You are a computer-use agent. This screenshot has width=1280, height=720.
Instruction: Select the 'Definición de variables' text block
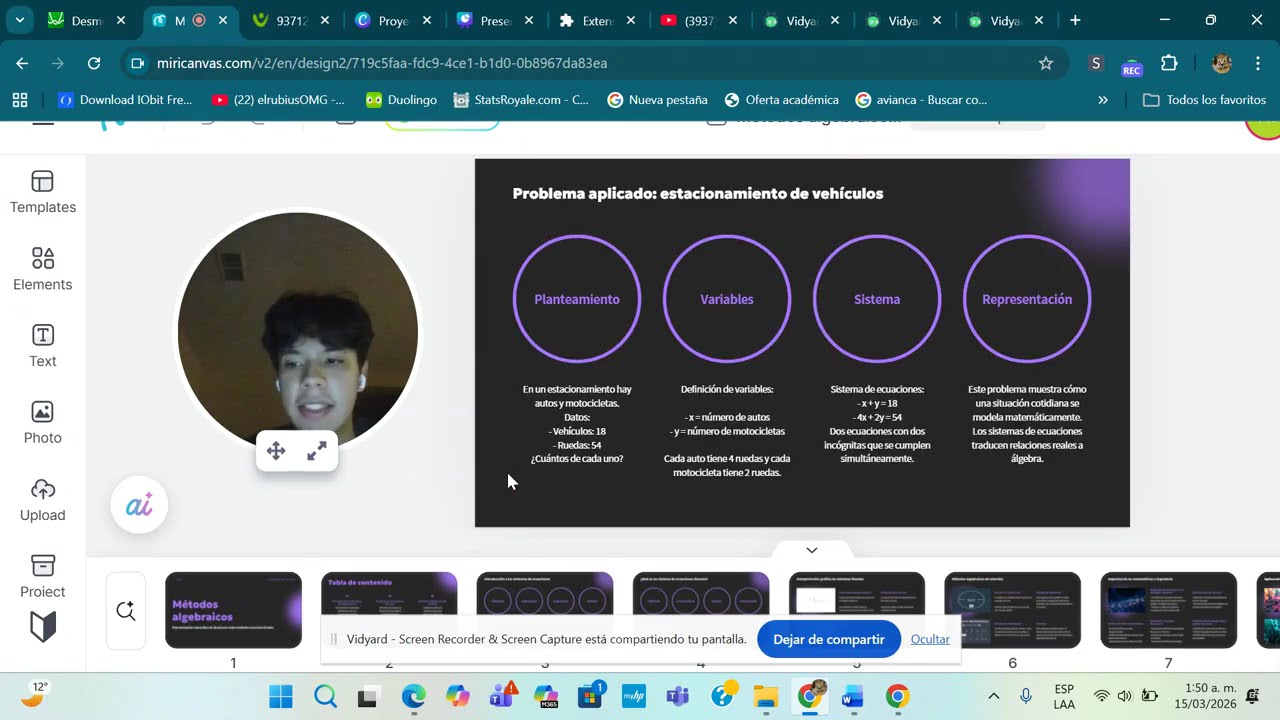click(727, 431)
